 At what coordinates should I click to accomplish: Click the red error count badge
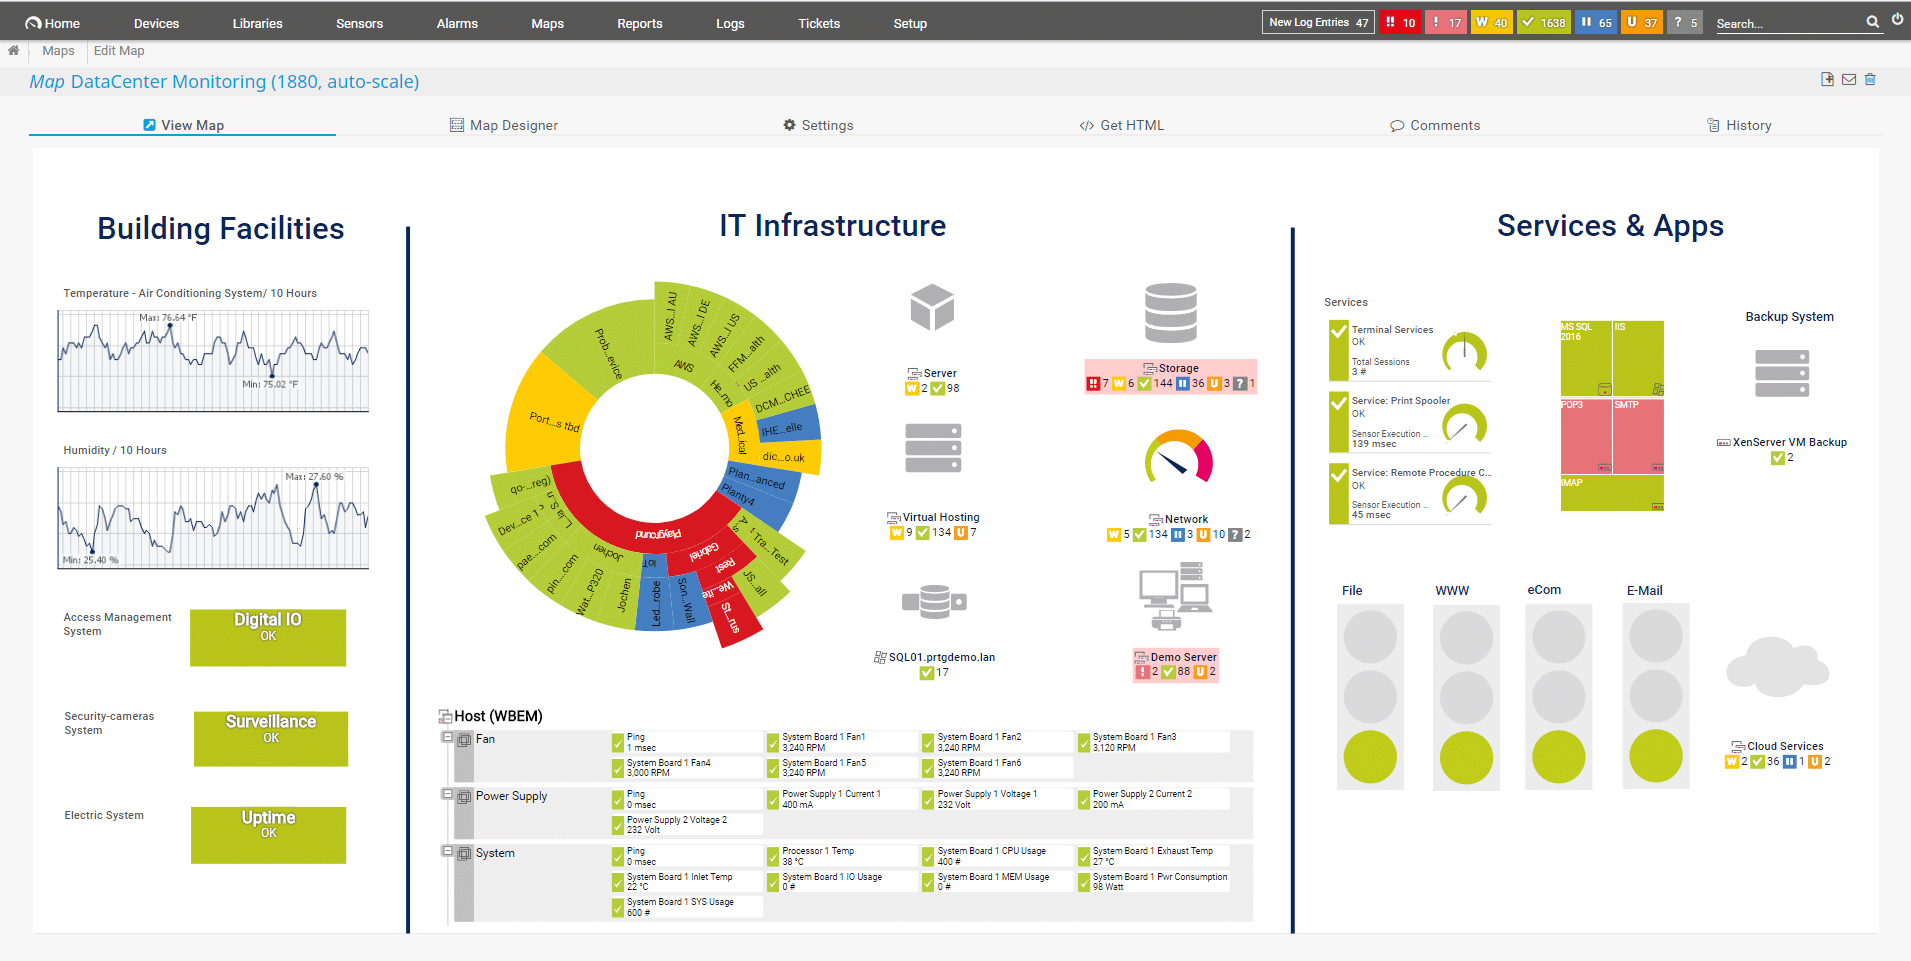point(1399,21)
